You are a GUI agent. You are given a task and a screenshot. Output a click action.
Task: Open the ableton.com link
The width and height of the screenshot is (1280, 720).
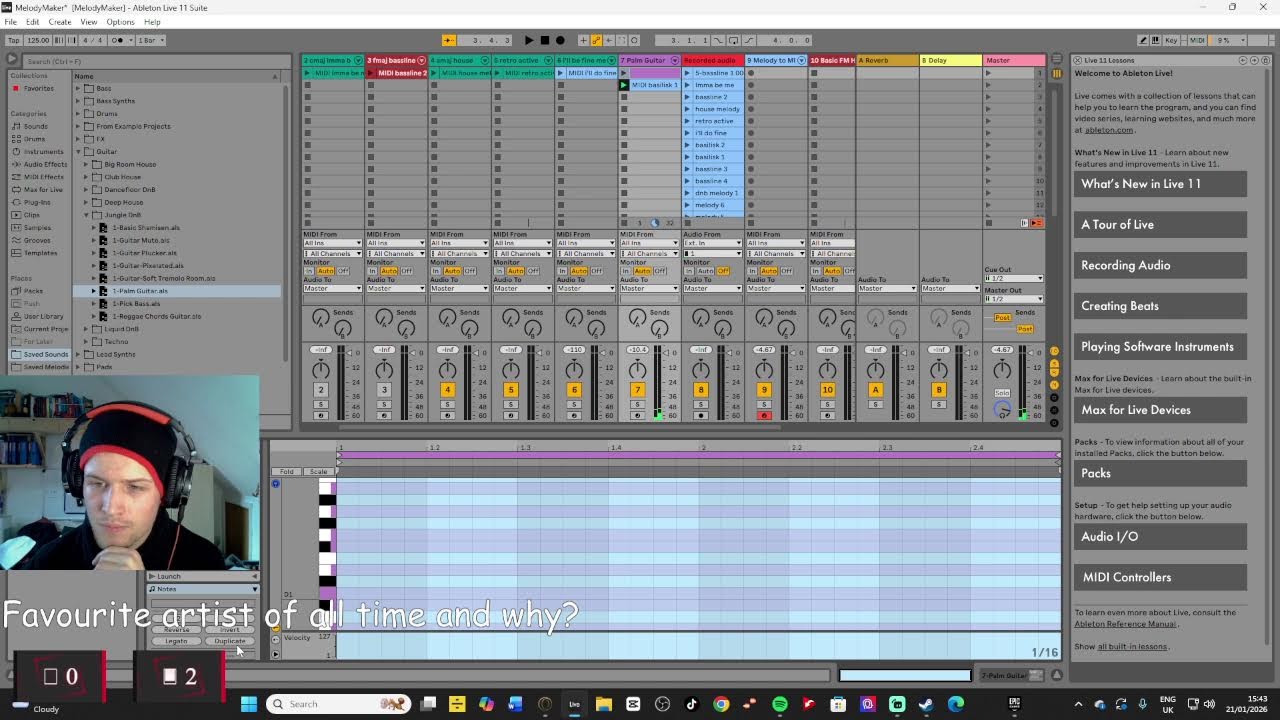point(1109,130)
